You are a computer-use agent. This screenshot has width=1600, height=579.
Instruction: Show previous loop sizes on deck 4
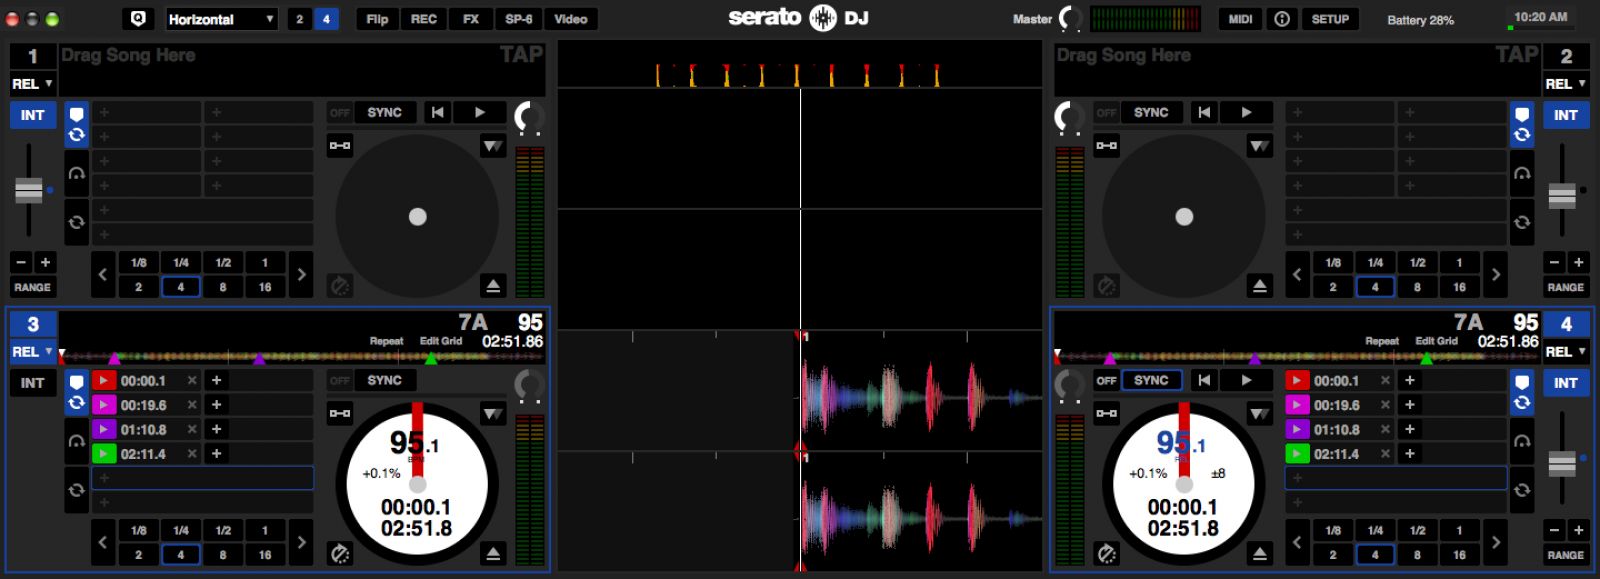[1298, 542]
